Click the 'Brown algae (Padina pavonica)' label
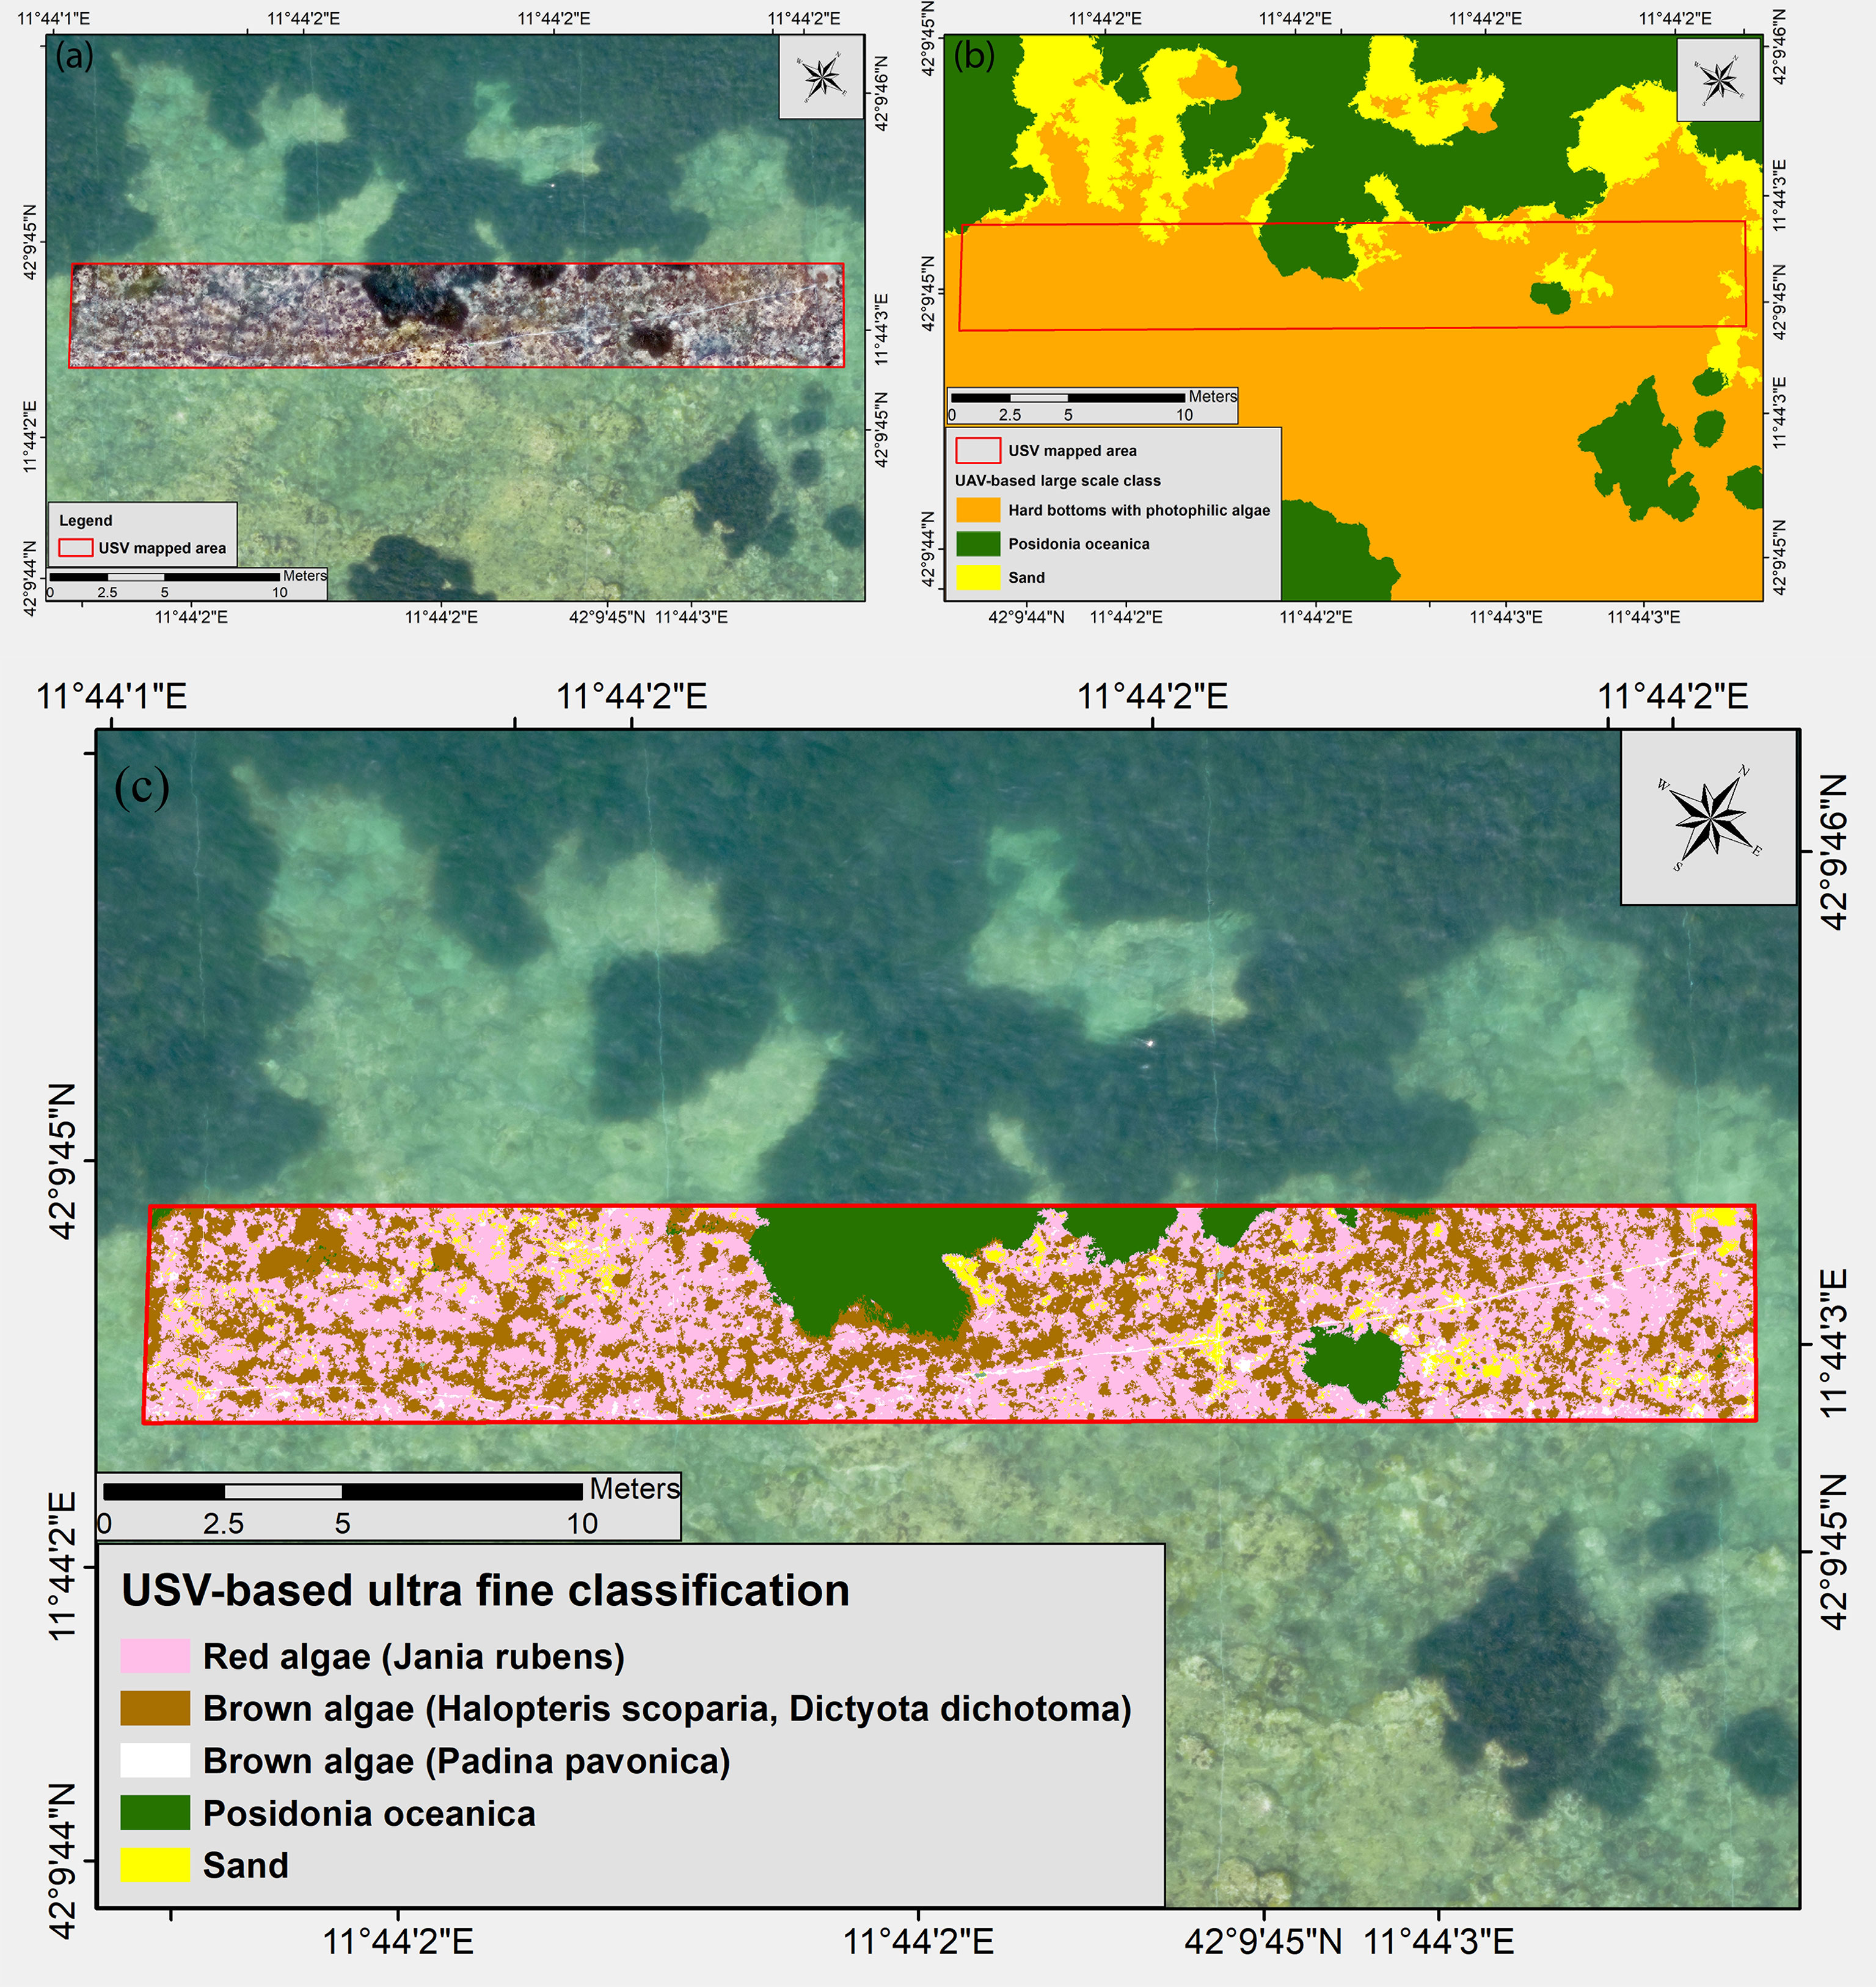Screen dimensions: 1876x1987 [467, 1761]
